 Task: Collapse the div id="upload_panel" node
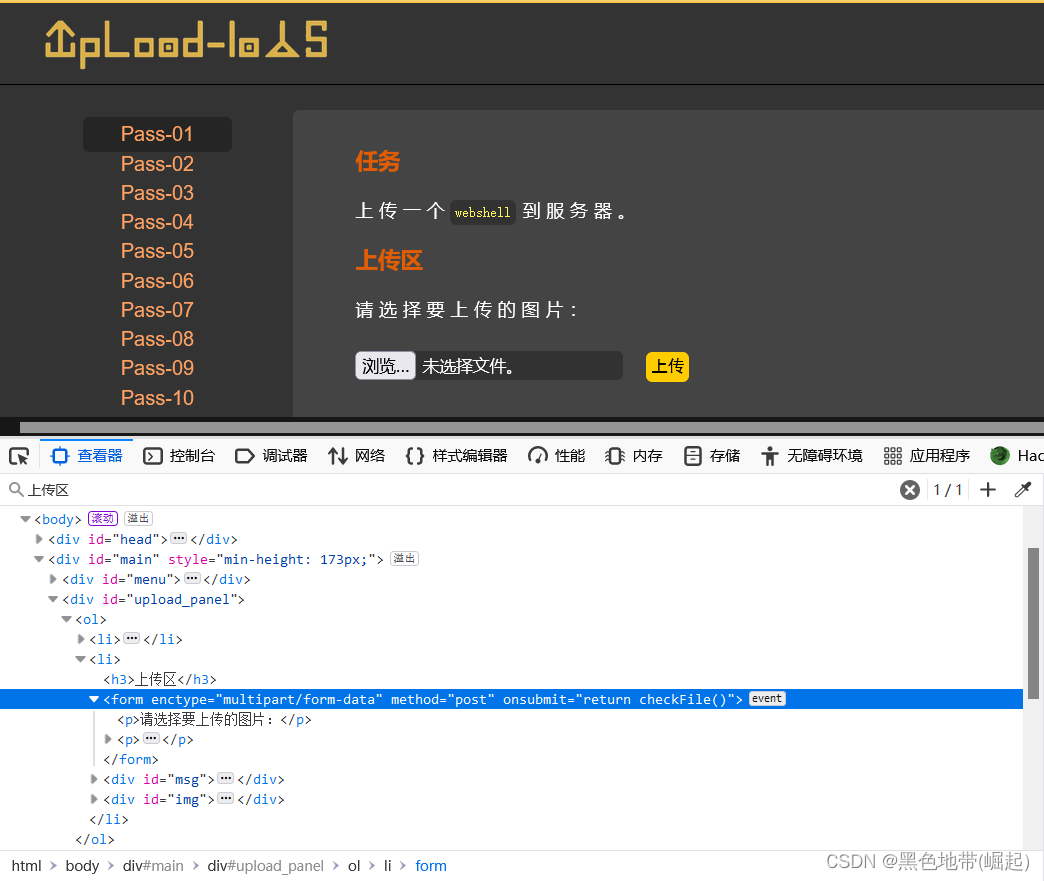[53, 599]
